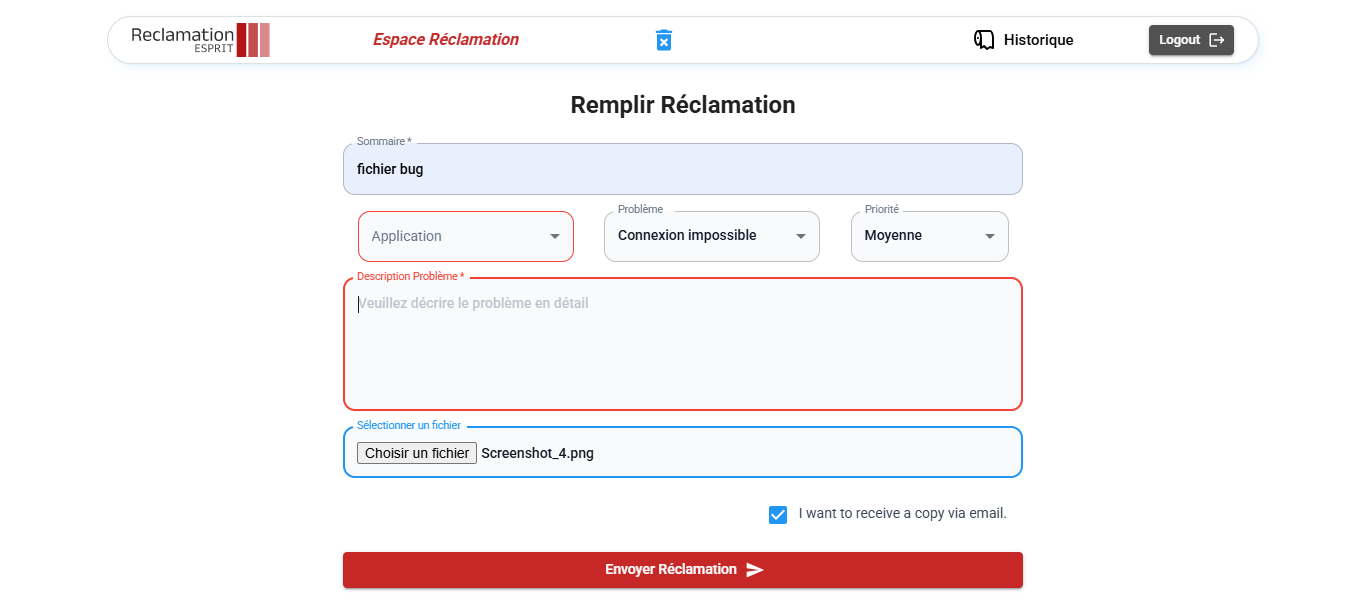Click the Historique scroll icon
This screenshot has width=1365, height=607.
(984, 40)
